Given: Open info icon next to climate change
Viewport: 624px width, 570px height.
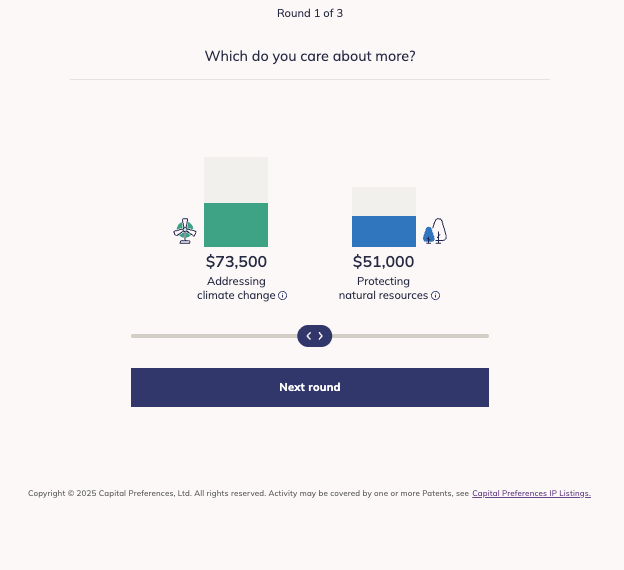Looking at the screenshot, I should (x=283, y=295).
